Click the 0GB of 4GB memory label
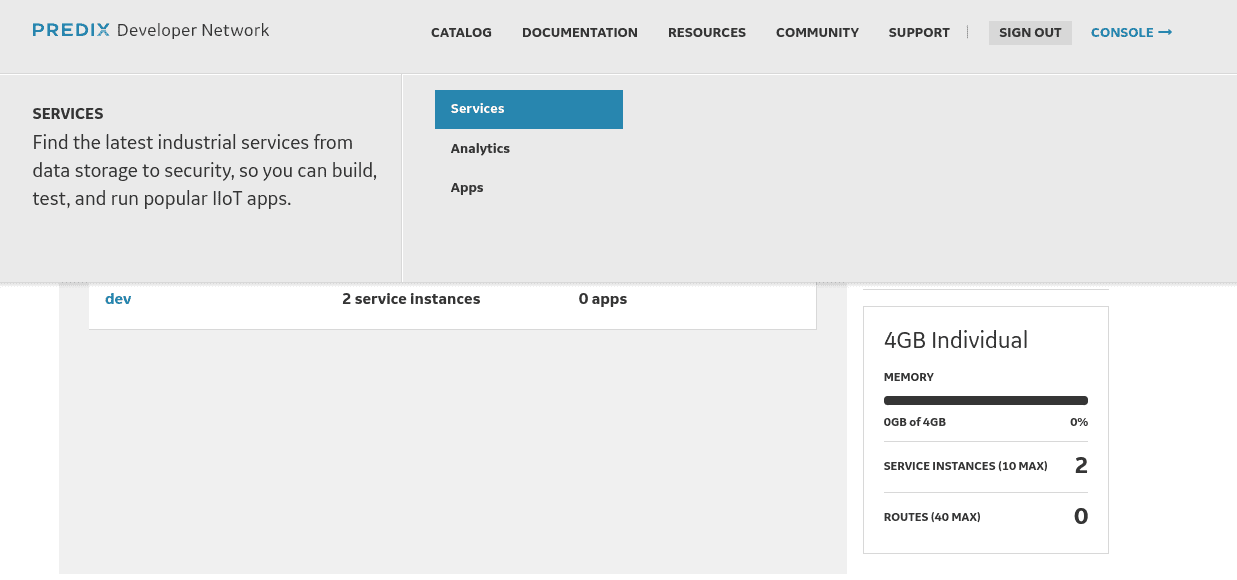The height and width of the screenshot is (580, 1237). 914,422
